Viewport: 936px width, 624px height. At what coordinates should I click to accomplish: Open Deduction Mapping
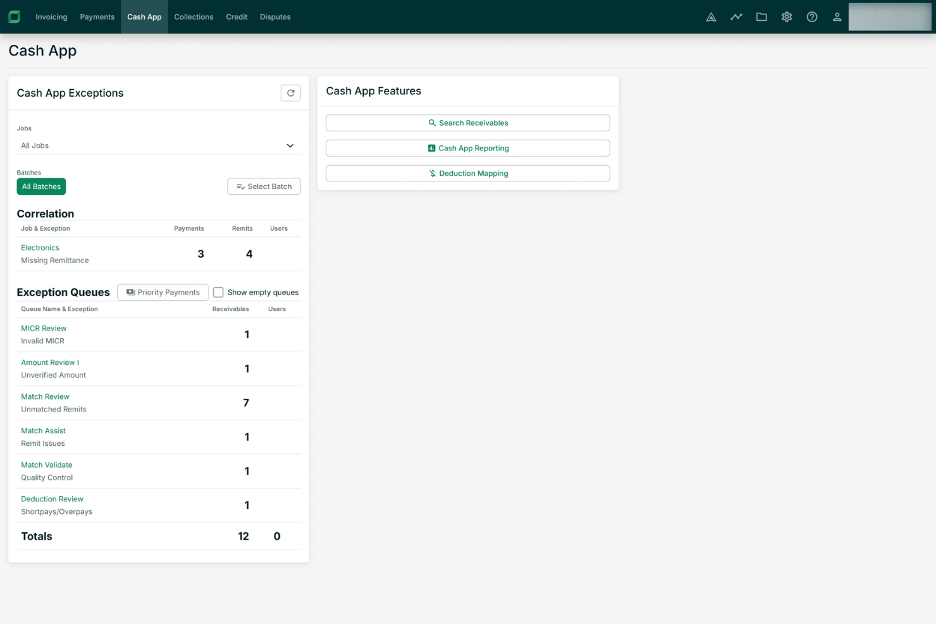pos(468,173)
